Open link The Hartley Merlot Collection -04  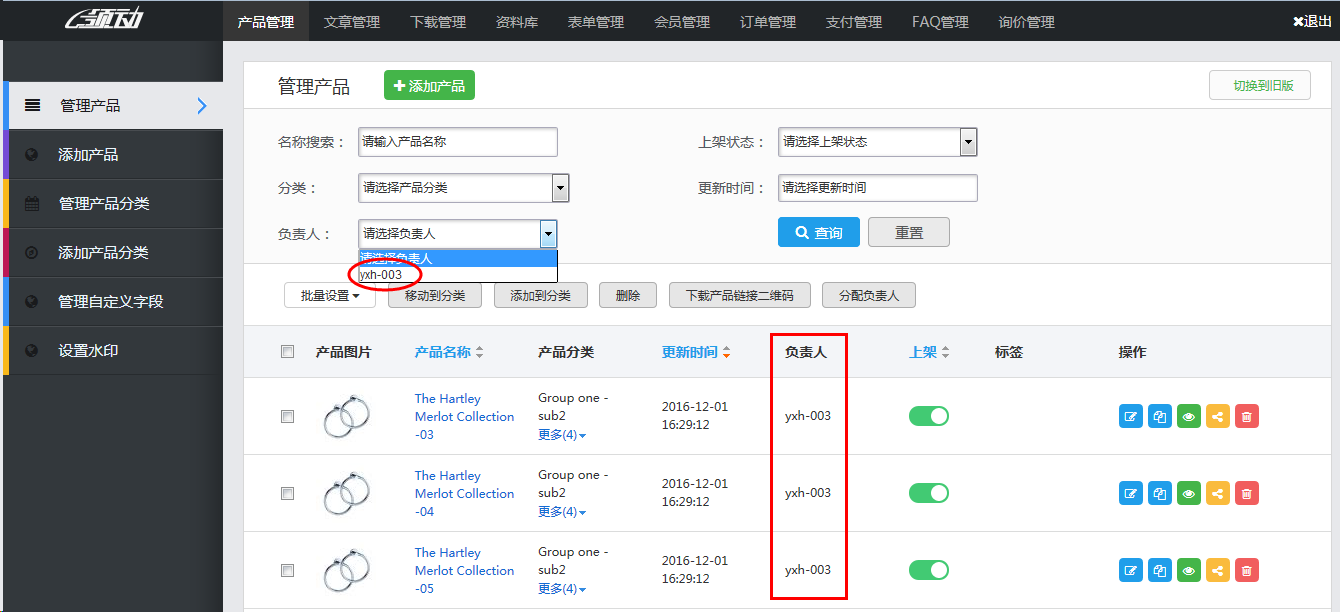(x=463, y=493)
